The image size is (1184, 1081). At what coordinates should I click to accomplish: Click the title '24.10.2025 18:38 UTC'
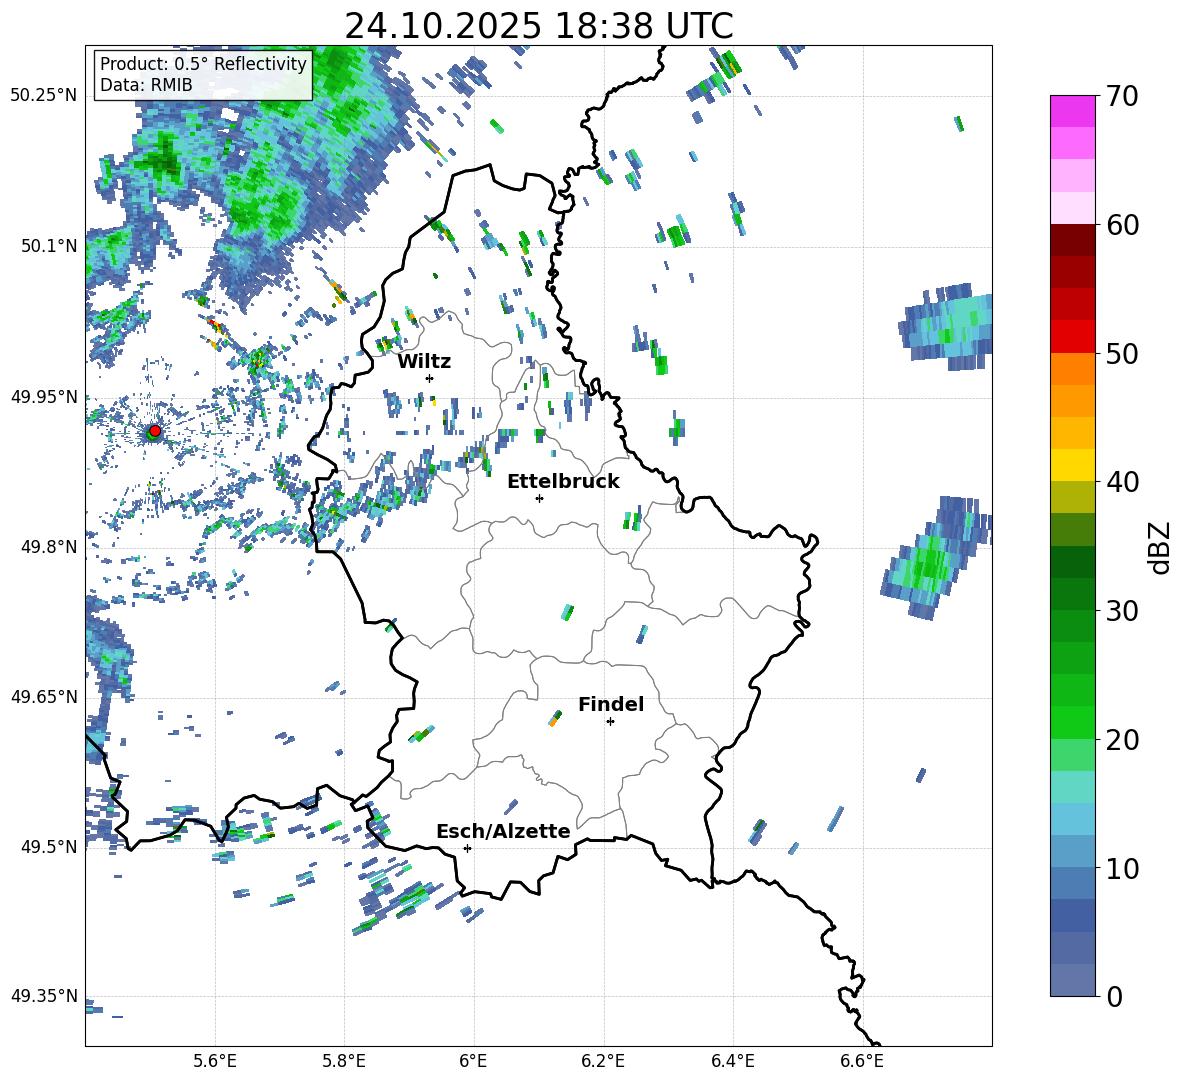pos(538,26)
